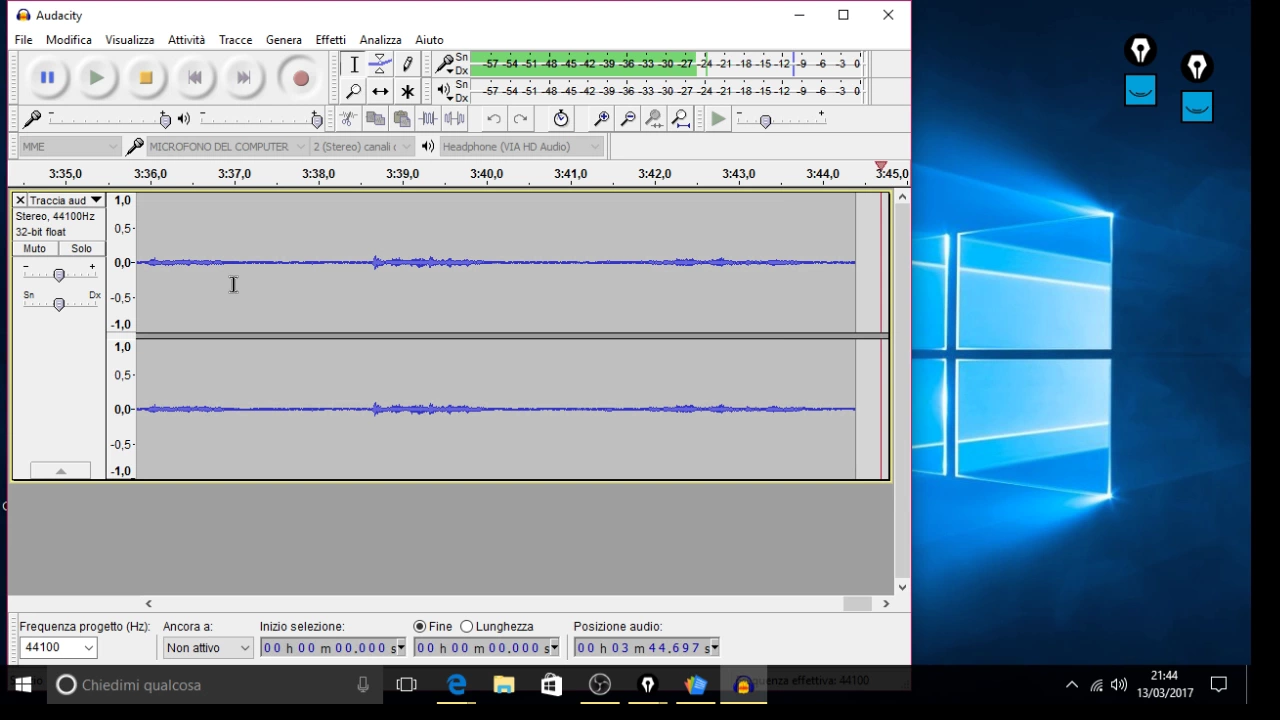Open the Visualizza menu
This screenshot has width=1280, height=720.
click(x=130, y=40)
